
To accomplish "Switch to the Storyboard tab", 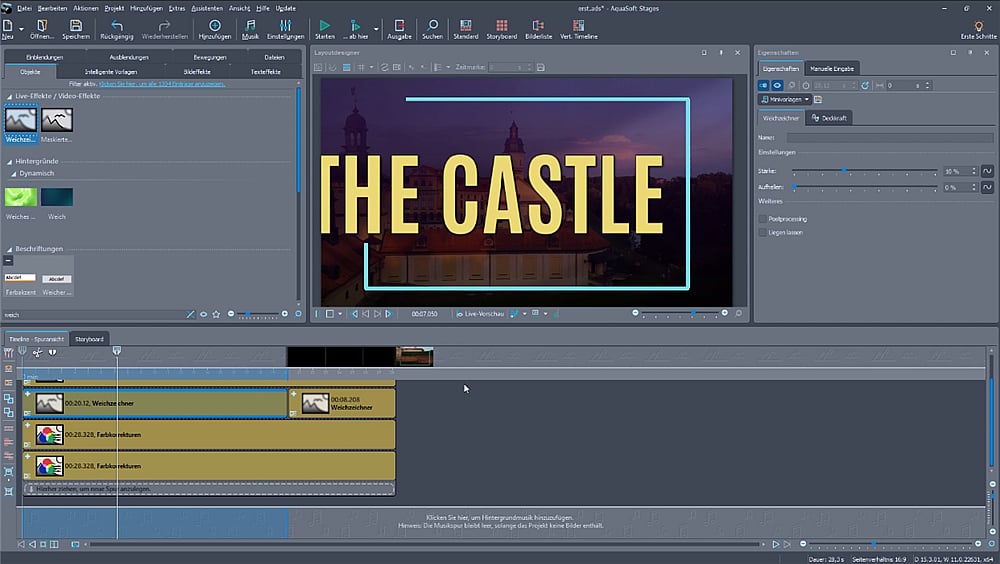I will (x=89, y=339).
